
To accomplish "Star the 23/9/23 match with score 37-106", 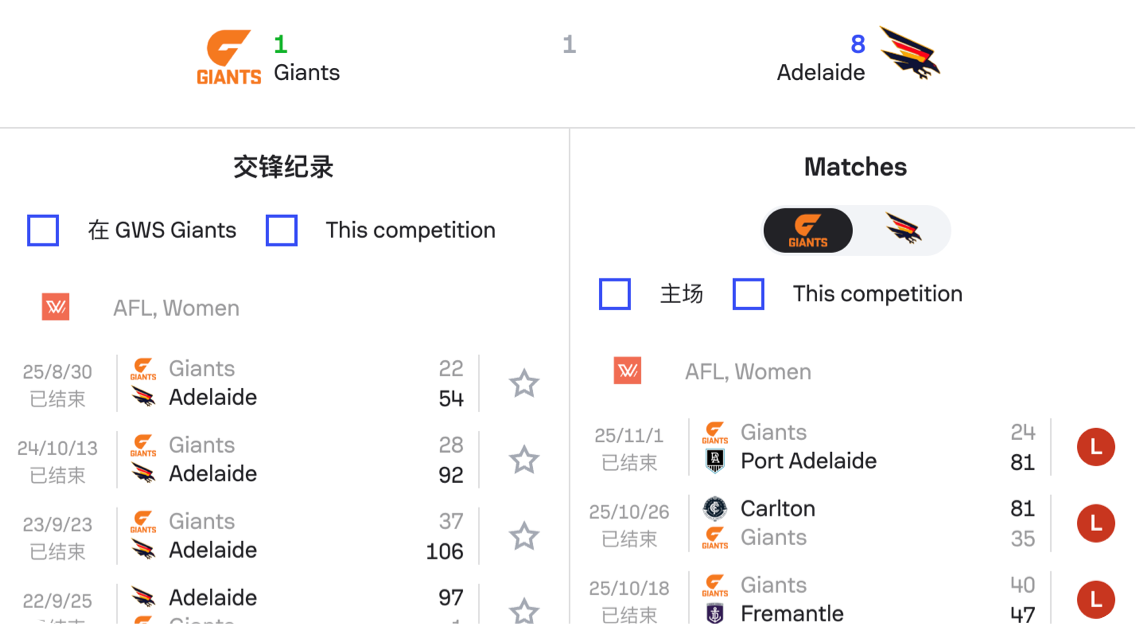I will tap(524, 537).
